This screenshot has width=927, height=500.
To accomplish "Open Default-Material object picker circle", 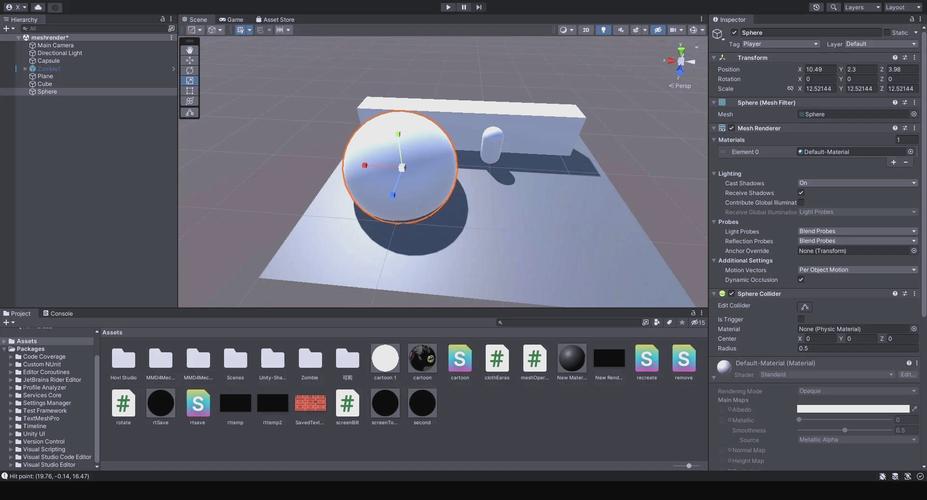I will [x=910, y=152].
